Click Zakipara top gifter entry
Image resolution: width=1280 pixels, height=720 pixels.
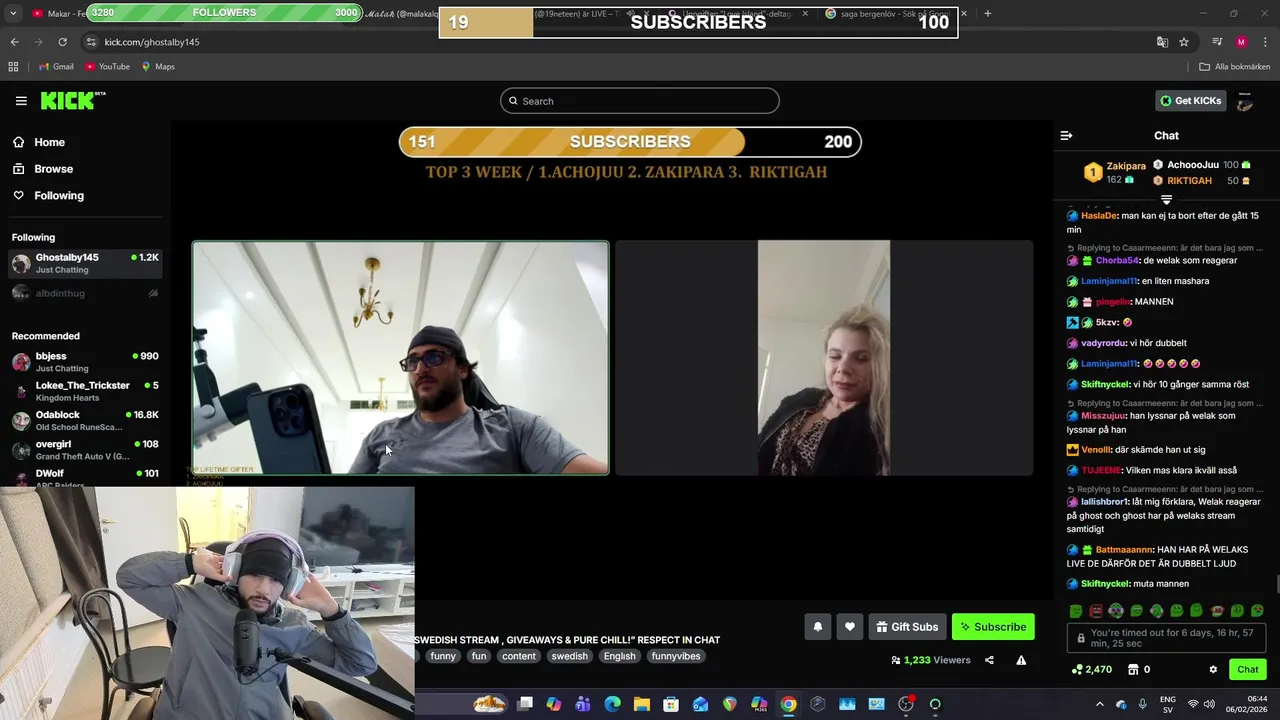click(1115, 172)
